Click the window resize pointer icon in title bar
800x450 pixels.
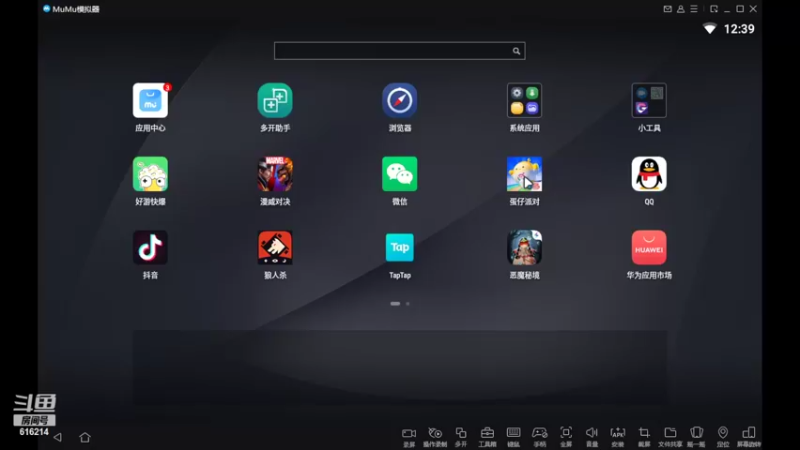[714, 9]
